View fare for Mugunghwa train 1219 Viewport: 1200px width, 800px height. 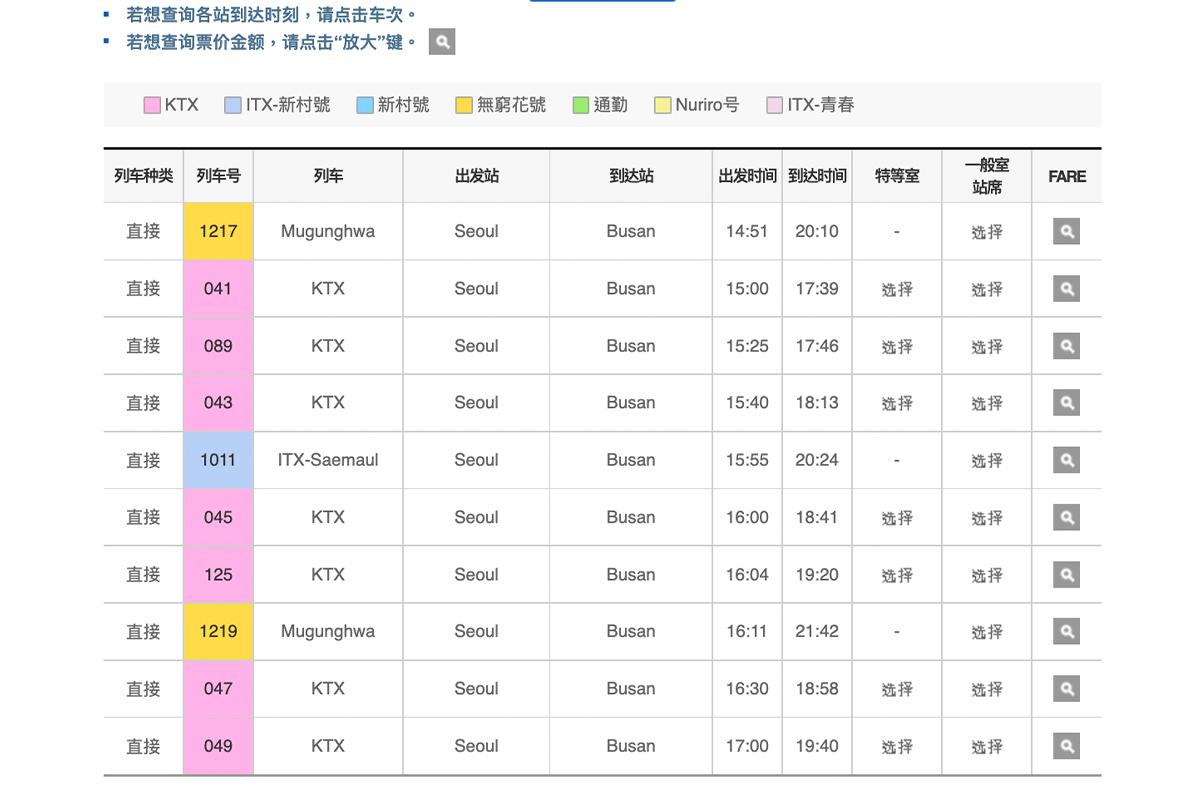pyautogui.click(x=1067, y=632)
